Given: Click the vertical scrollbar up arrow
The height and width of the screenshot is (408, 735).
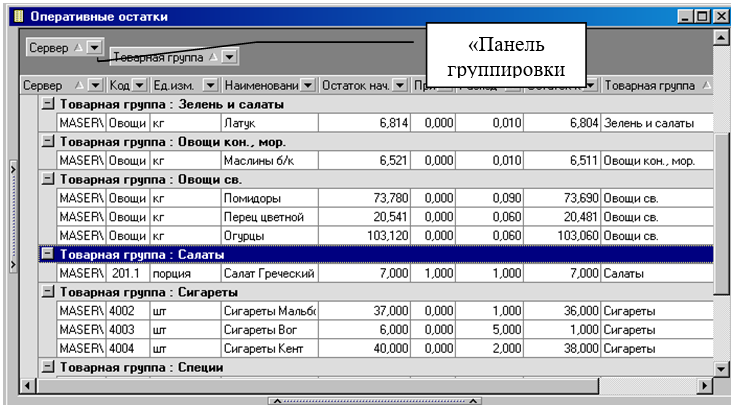Looking at the screenshot, I should point(721,37).
